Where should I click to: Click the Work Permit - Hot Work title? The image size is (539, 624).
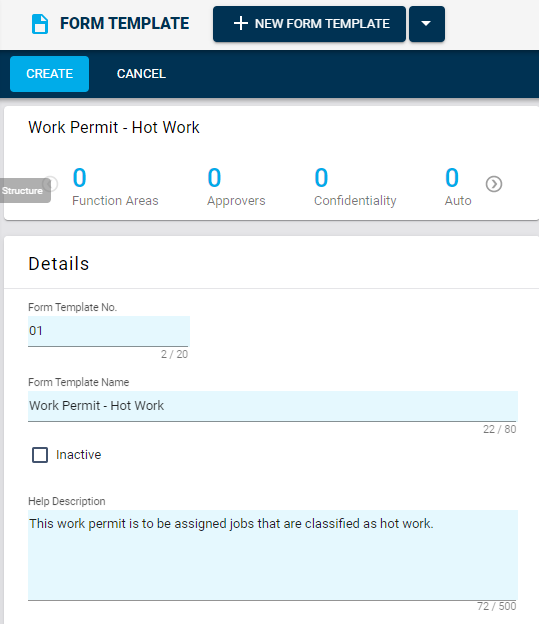click(114, 127)
